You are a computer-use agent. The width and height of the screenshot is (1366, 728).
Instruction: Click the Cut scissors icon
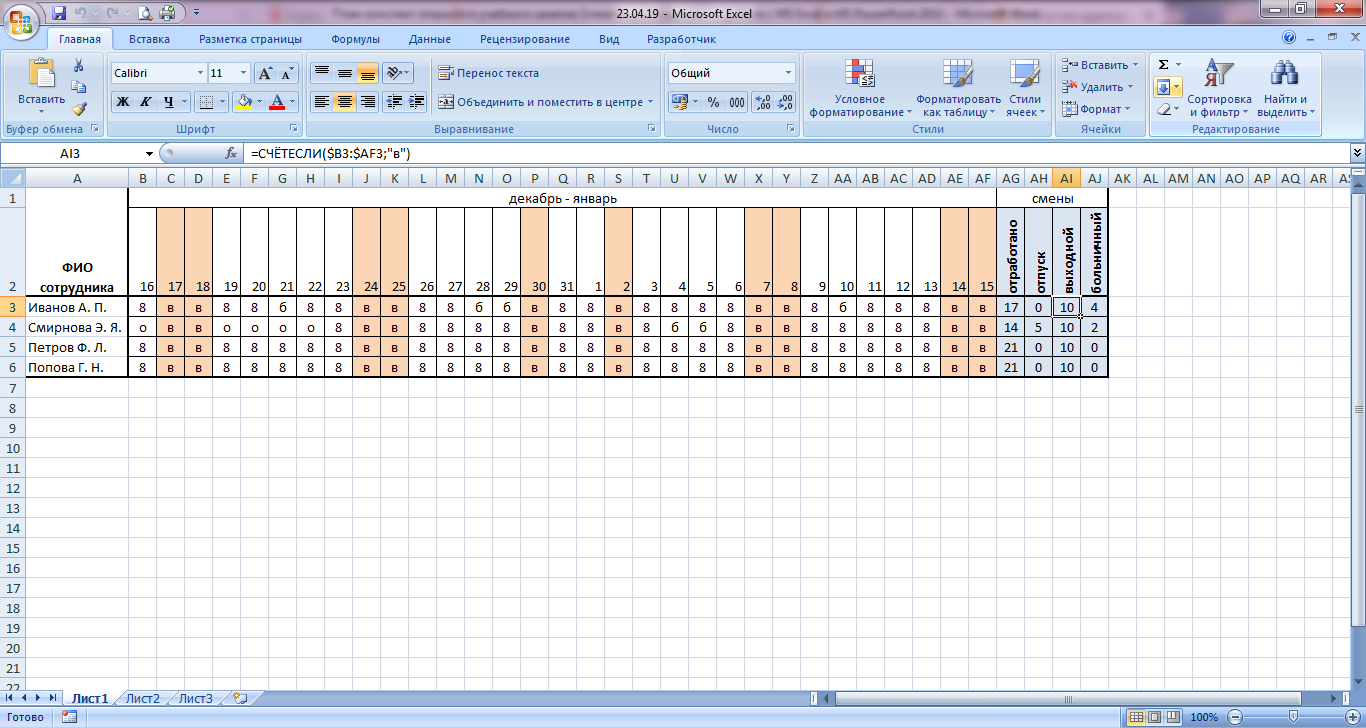79,65
